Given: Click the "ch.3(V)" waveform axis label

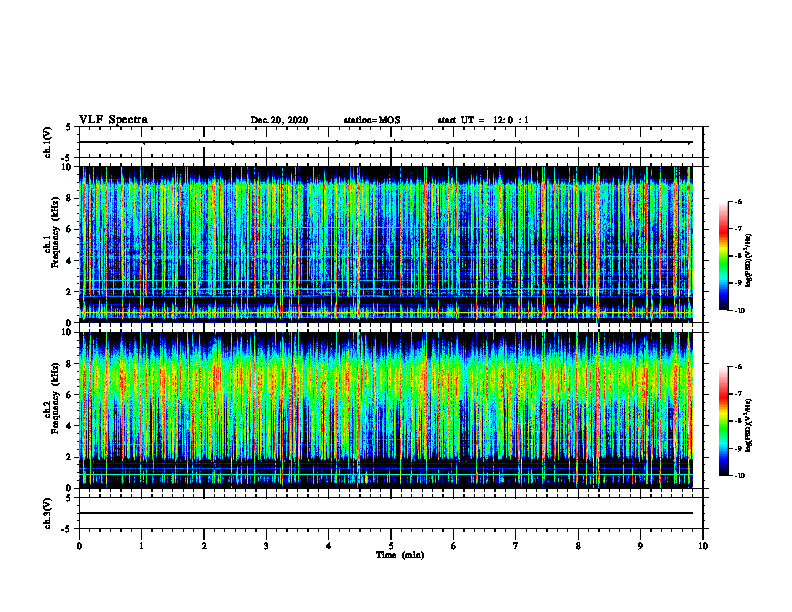Looking at the screenshot, I should 47,513.
